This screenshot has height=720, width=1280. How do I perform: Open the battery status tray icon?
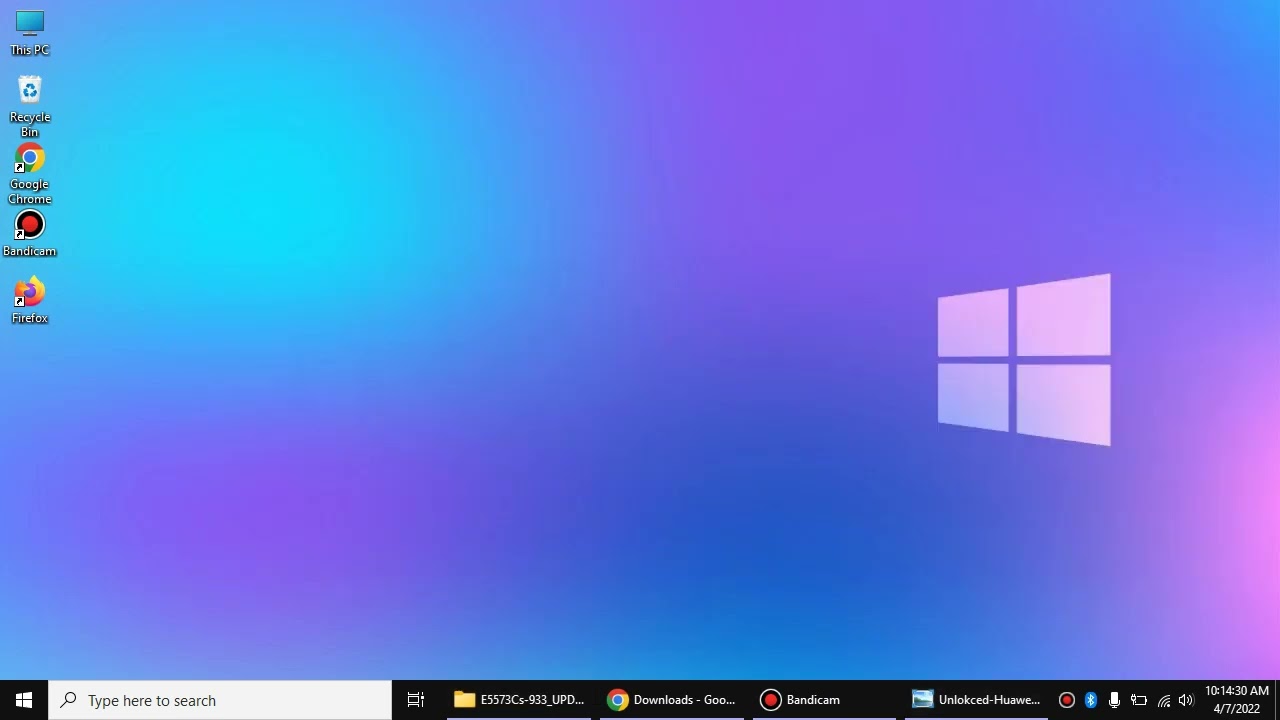(1139, 700)
